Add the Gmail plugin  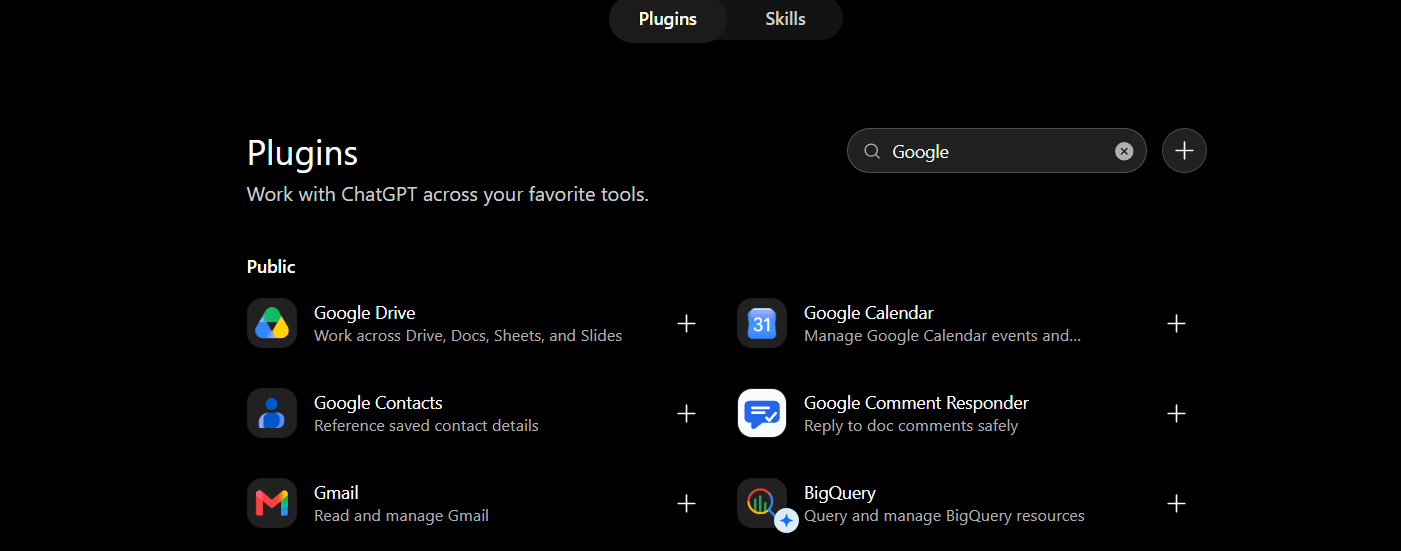(x=686, y=503)
